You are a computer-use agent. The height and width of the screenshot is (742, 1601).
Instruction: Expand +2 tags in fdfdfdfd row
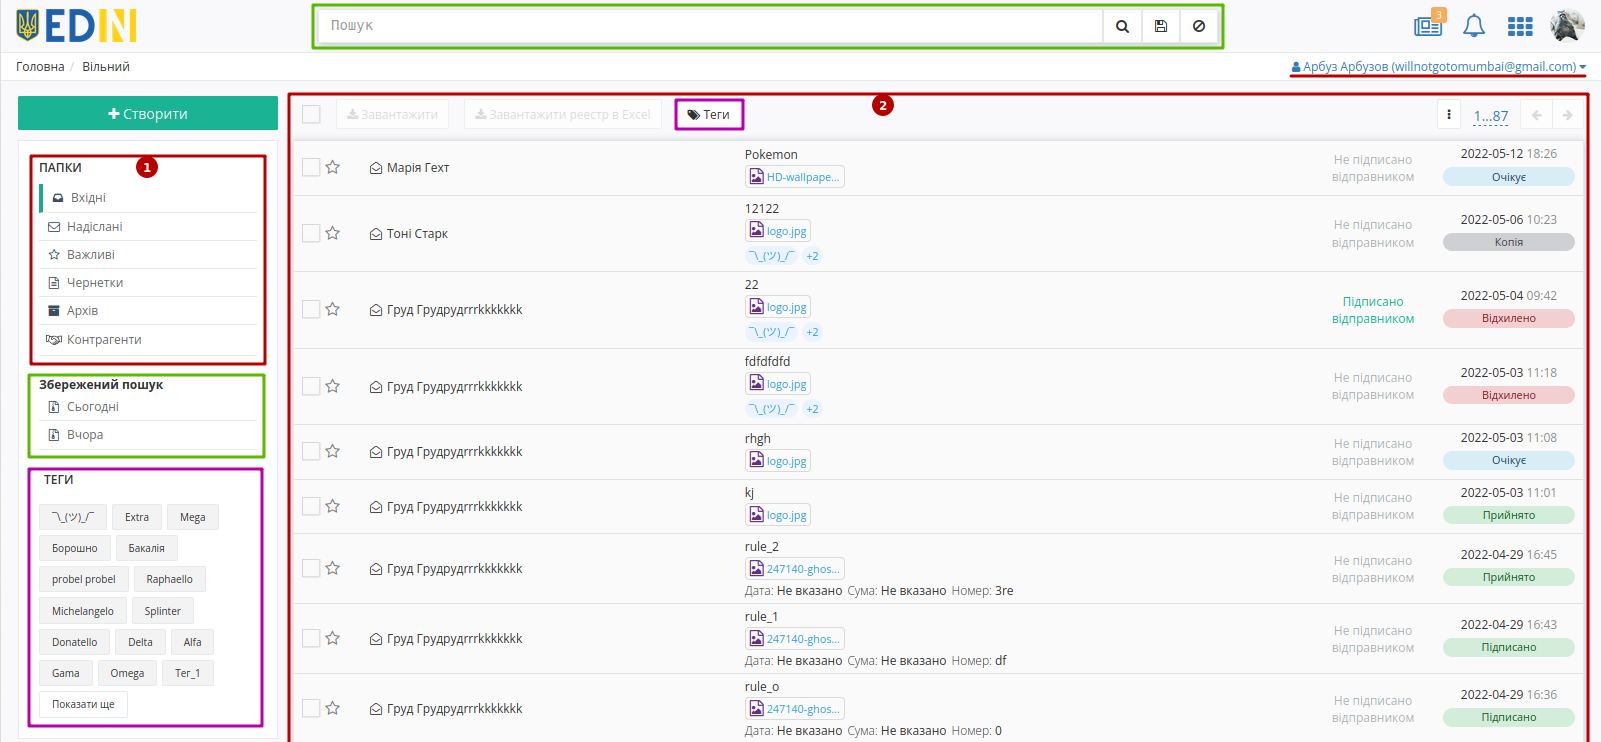[x=812, y=409]
